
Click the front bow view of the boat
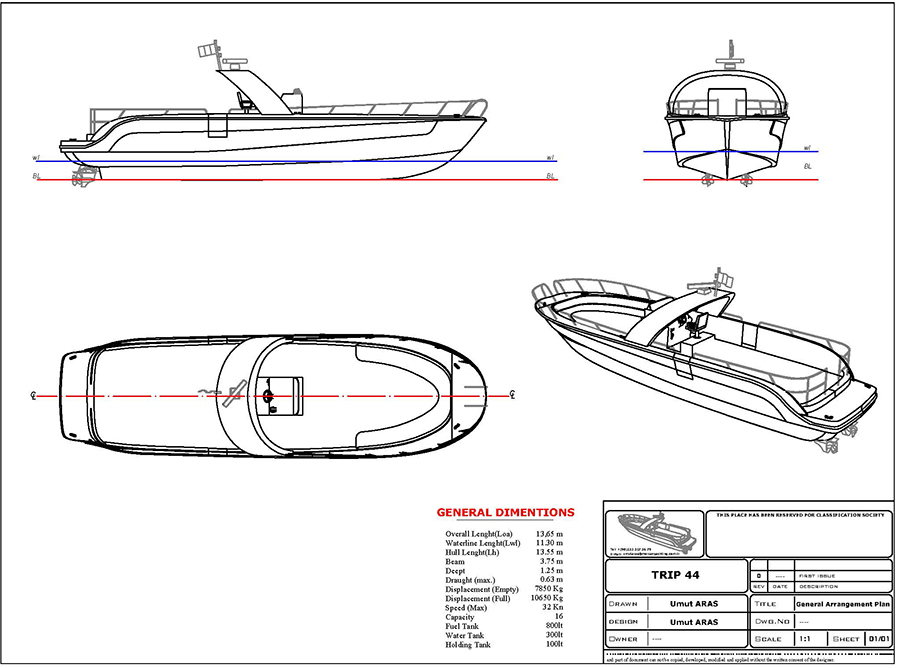click(727, 114)
